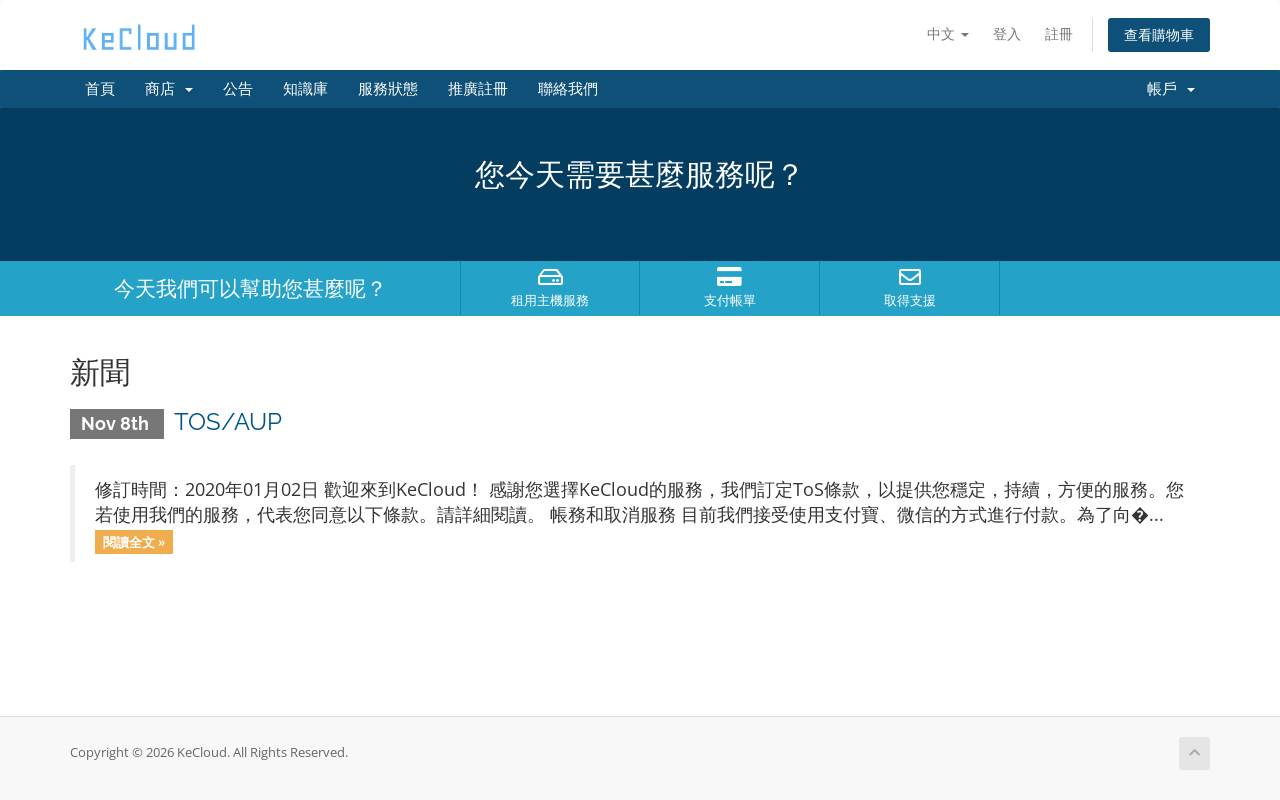The image size is (1280, 800).
Task: Click the 查看購物車 button
Action: [1159, 35]
